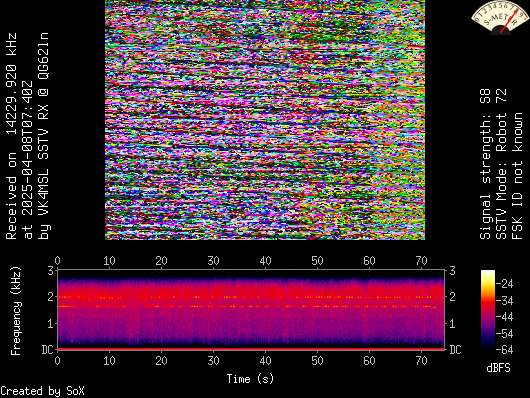
Task: Click the red S-Meter needle
Action: 510,20
